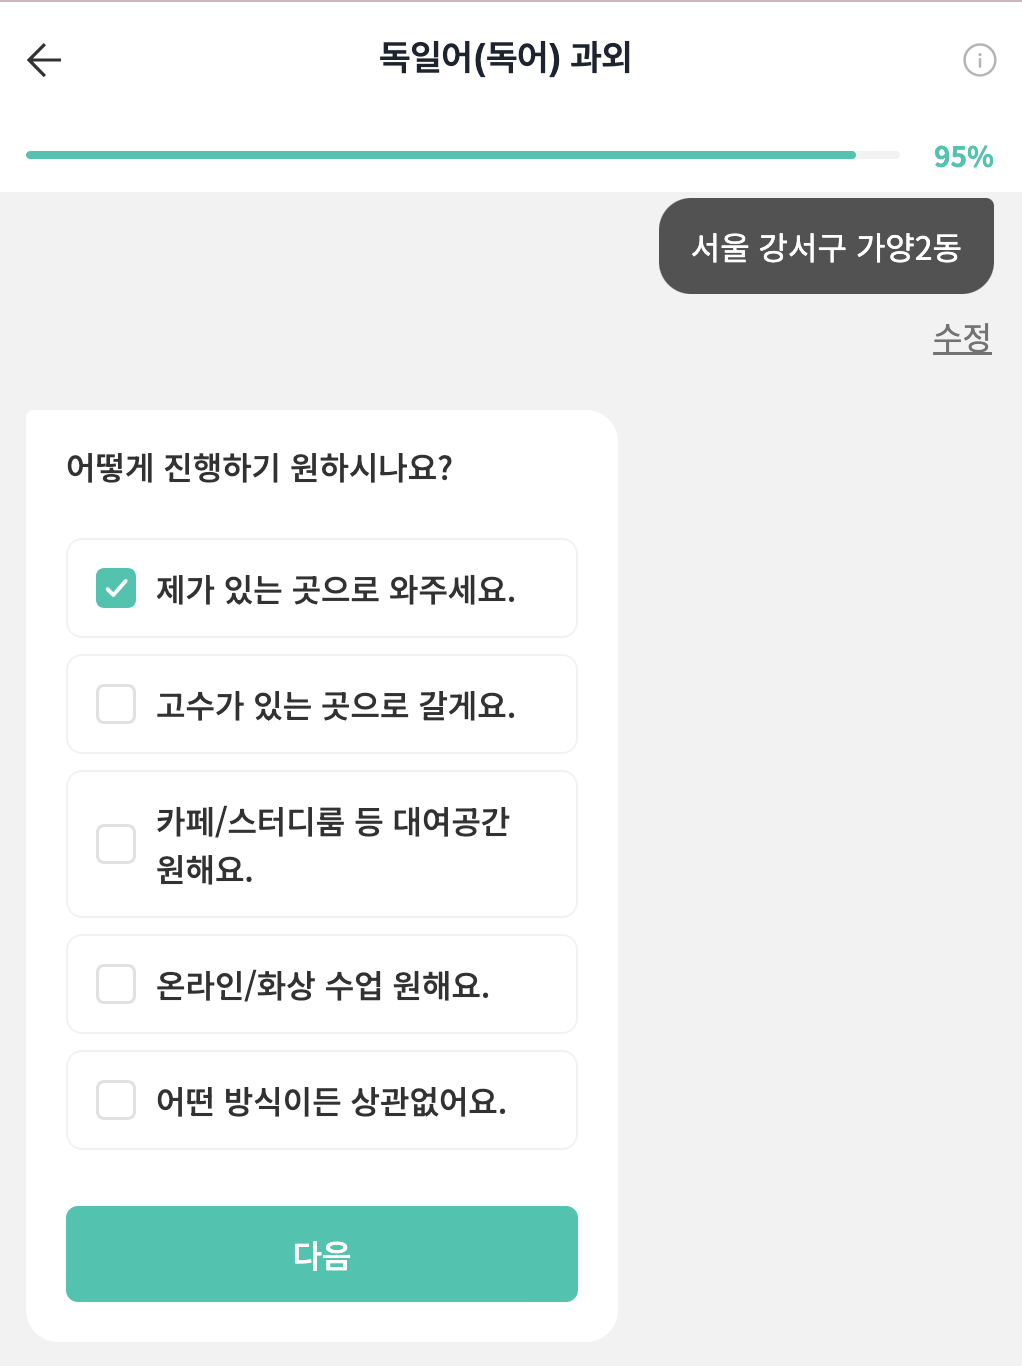Click the '수정' link under the address

pyautogui.click(x=962, y=338)
